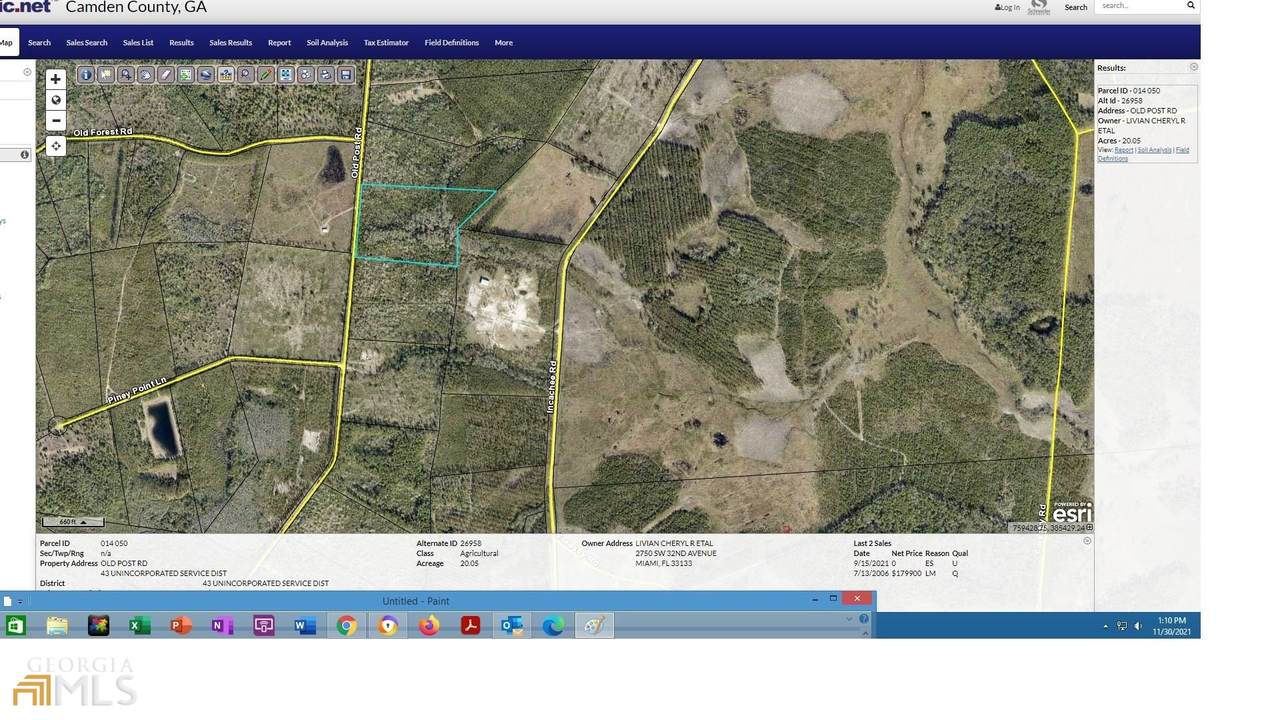Select the Identify info tool
This screenshot has height=720, width=1280.
tap(86, 74)
